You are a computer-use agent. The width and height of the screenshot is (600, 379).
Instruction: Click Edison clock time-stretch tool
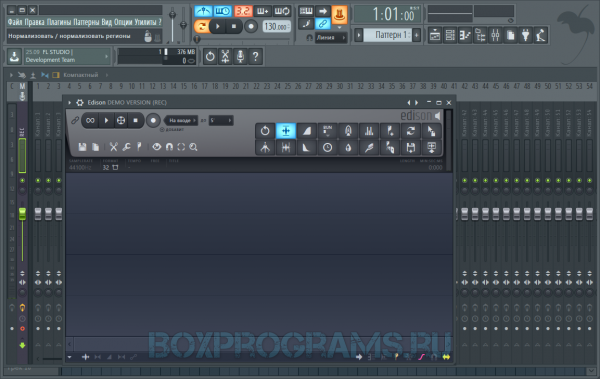(328, 147)
